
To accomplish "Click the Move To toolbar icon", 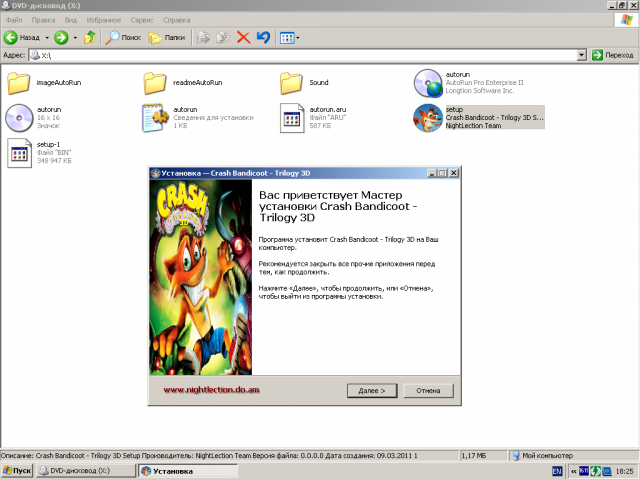I will pyautogui.click(x=203, y=38).
